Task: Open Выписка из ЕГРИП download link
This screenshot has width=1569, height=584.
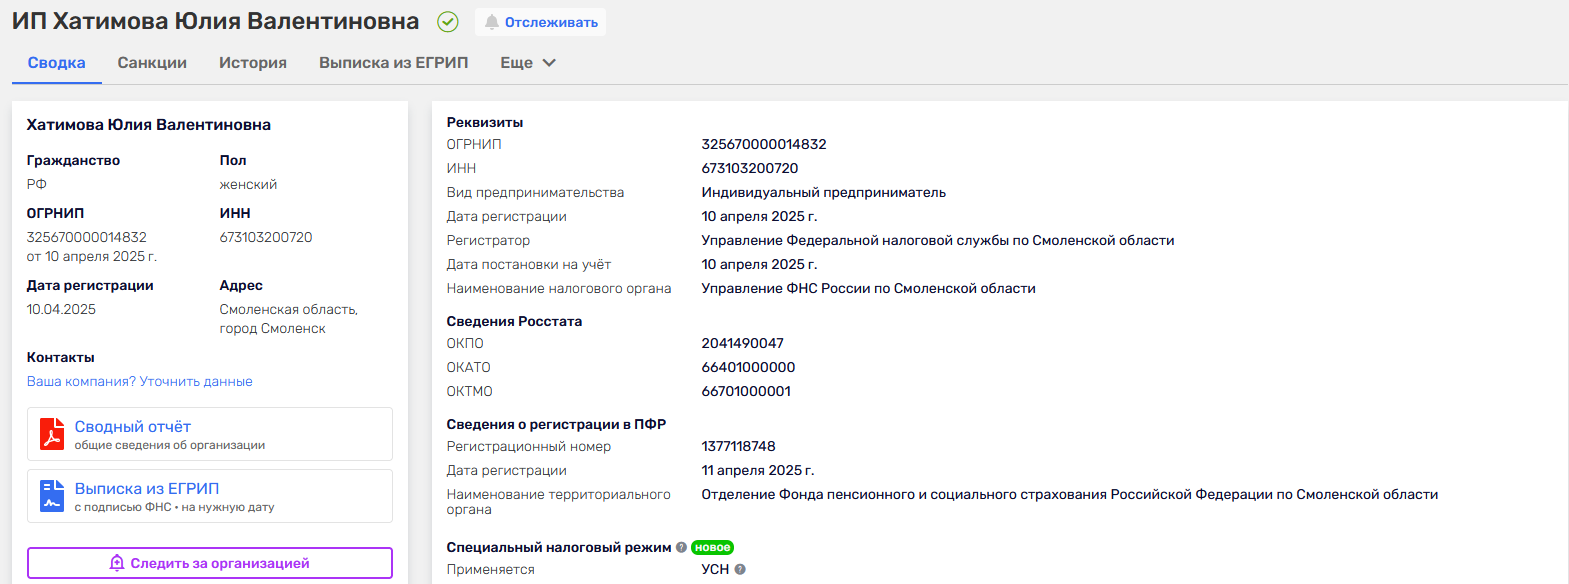Action: pos(147,489)
